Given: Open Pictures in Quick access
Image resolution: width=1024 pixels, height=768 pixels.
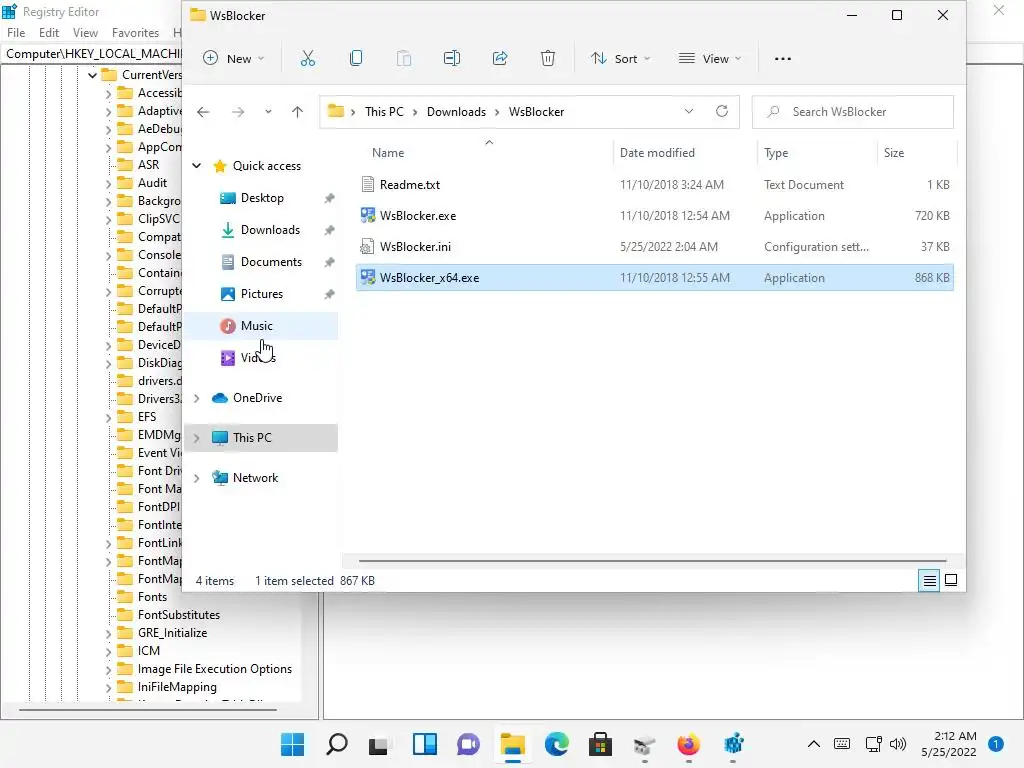Looking at the screenshot, I should tap(261, 294).
